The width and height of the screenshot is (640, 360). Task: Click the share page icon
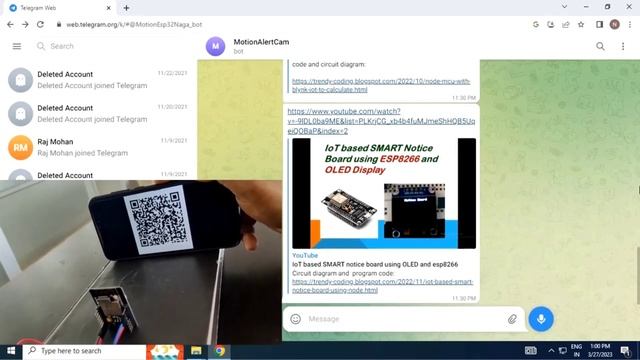point(566,24)
